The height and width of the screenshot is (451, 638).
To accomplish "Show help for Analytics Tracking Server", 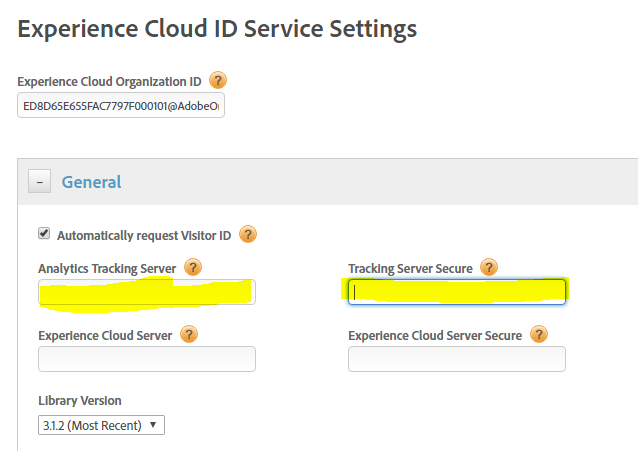I will [x=193, y=267].
